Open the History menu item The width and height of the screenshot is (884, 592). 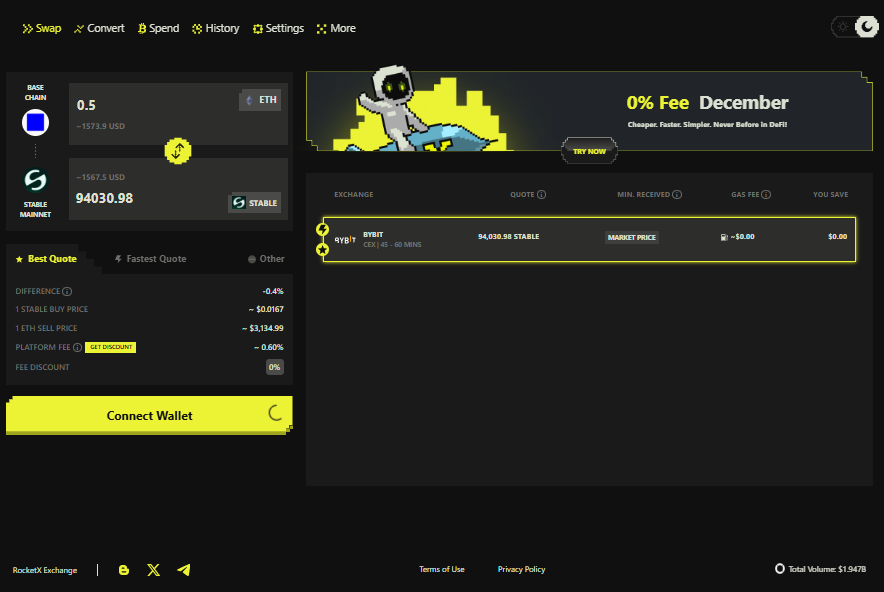tap(216, 28)
